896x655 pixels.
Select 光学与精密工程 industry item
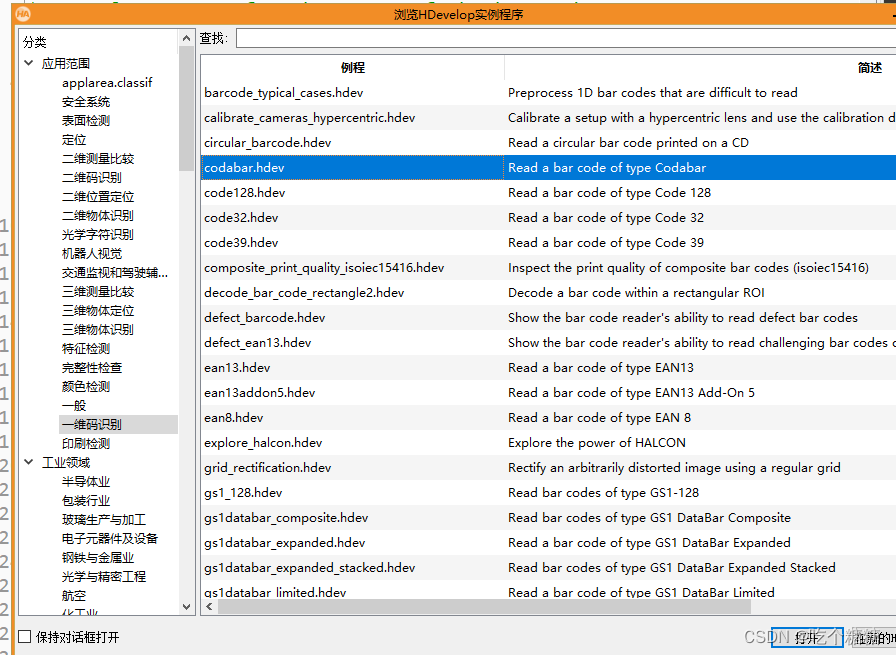point(103,576)
